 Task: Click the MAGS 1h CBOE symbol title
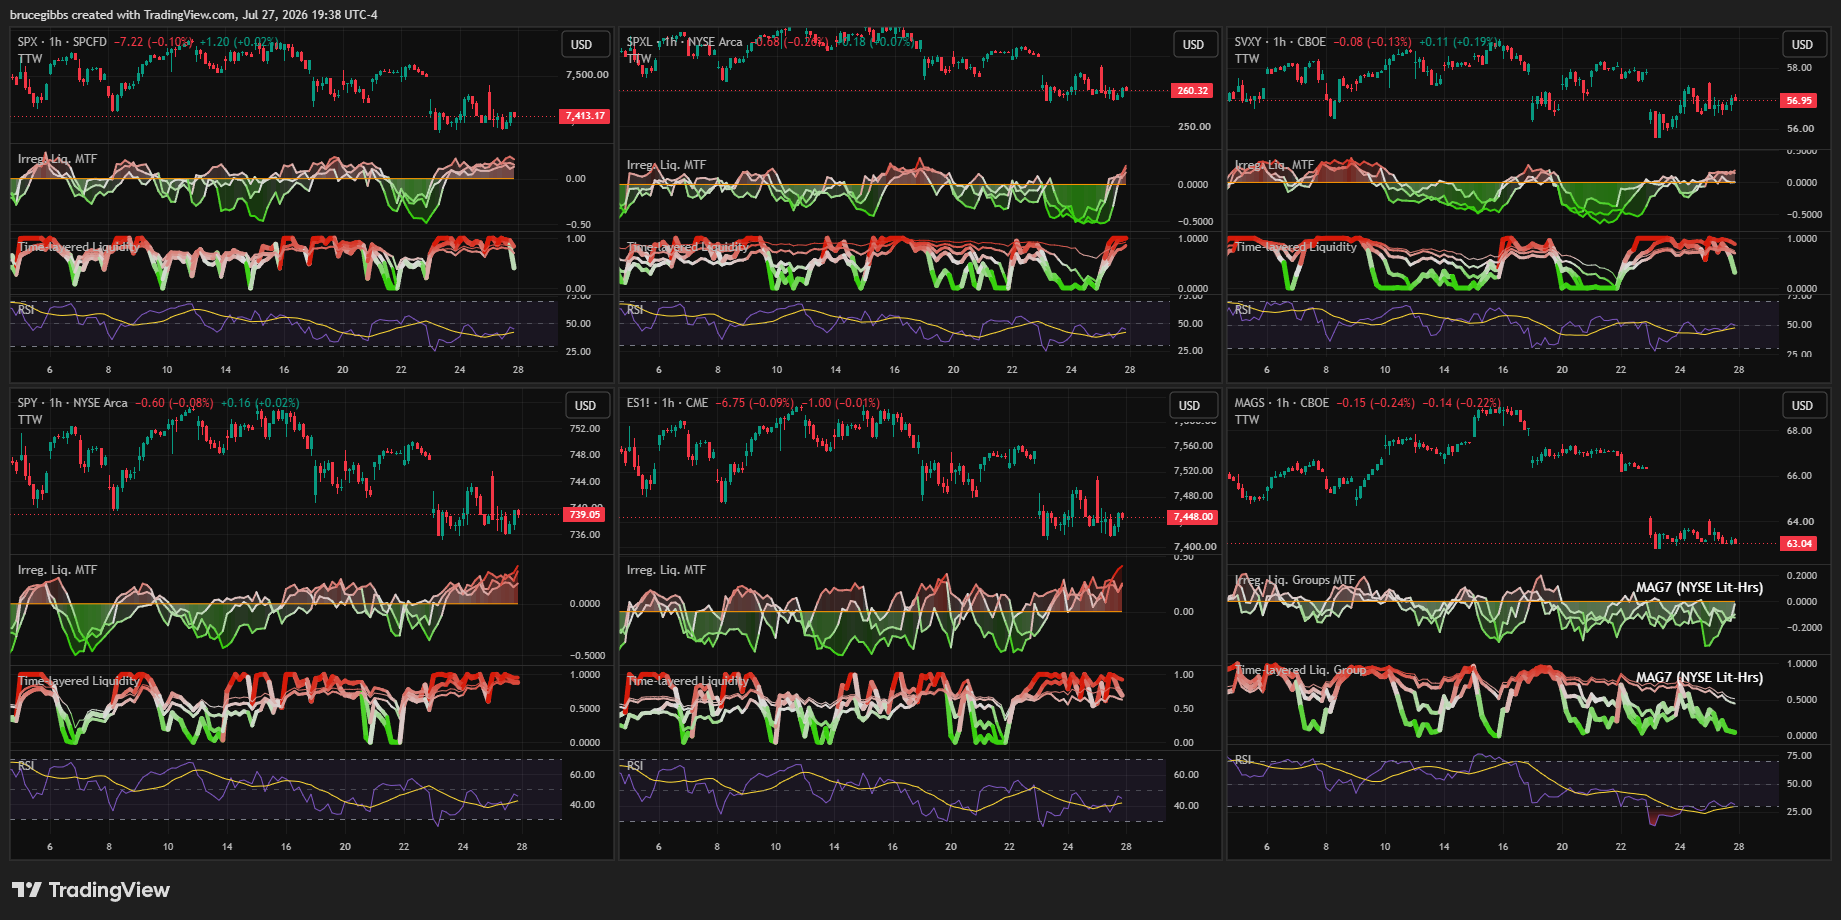coord(1282,403)
